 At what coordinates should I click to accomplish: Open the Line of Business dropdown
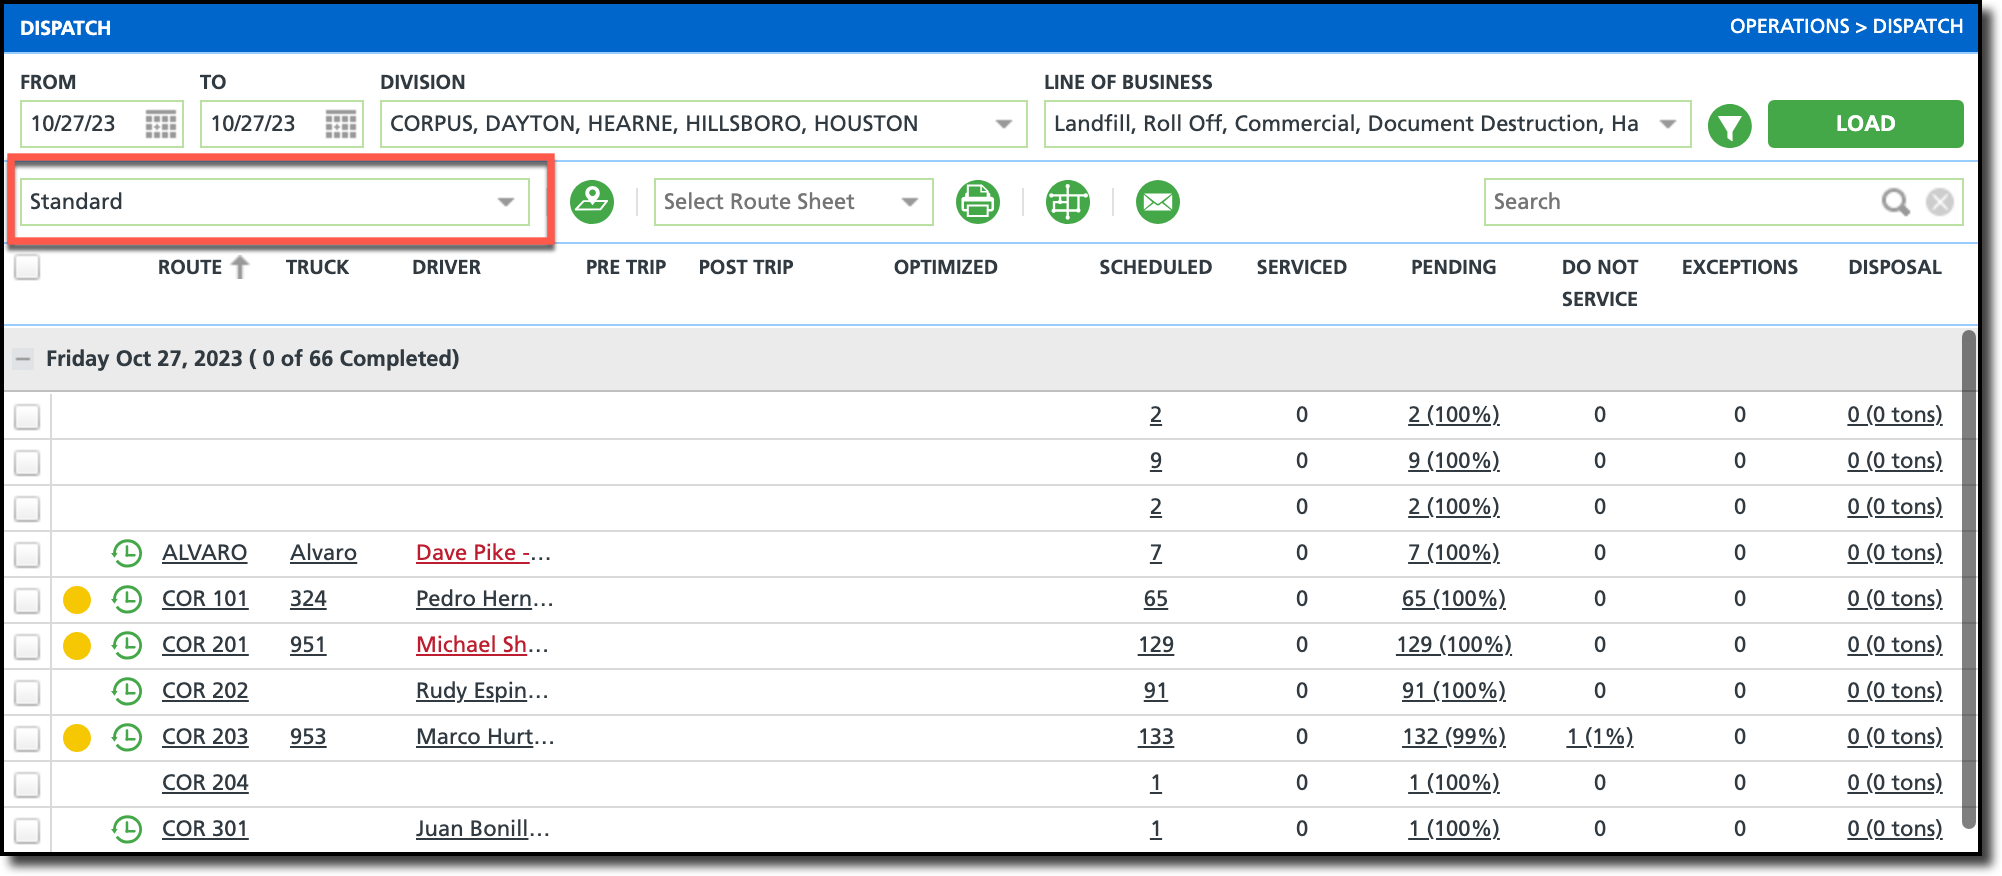(1367, 124)
